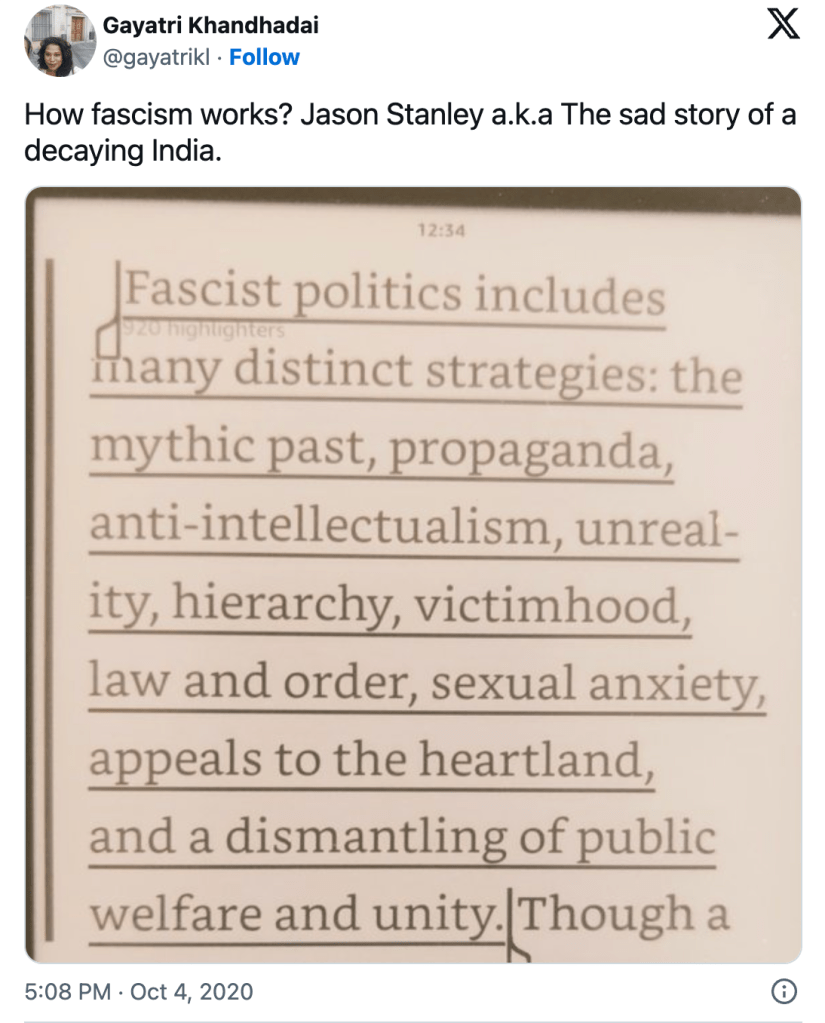This screenshot has width=825, height=1023.
Task: Click the tweet text about Jason Stanley
Action: (x=410, y=128)
